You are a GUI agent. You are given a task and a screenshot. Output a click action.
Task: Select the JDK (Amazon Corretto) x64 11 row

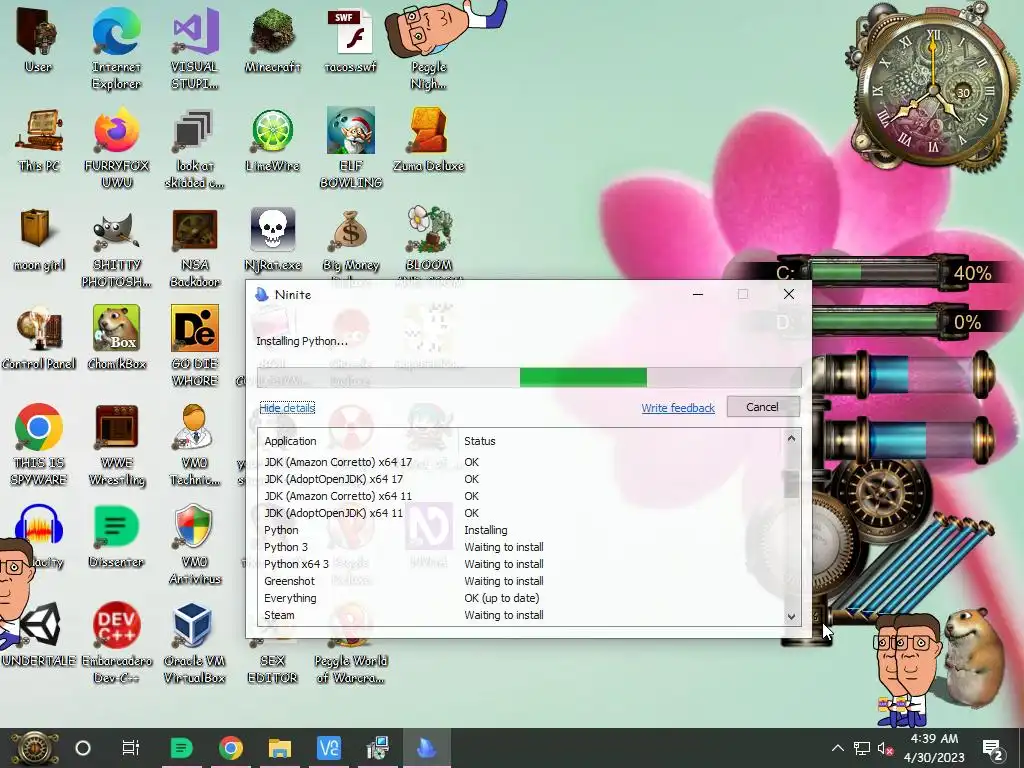522,496
